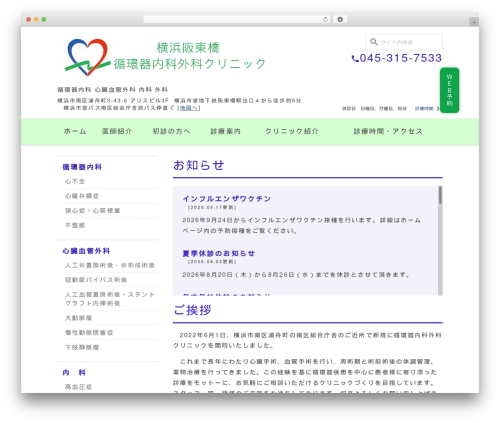Screen dimensions: 500x423
Task: Click the browser reload icon
Action: pyautogui.click(x=325, y=20)
